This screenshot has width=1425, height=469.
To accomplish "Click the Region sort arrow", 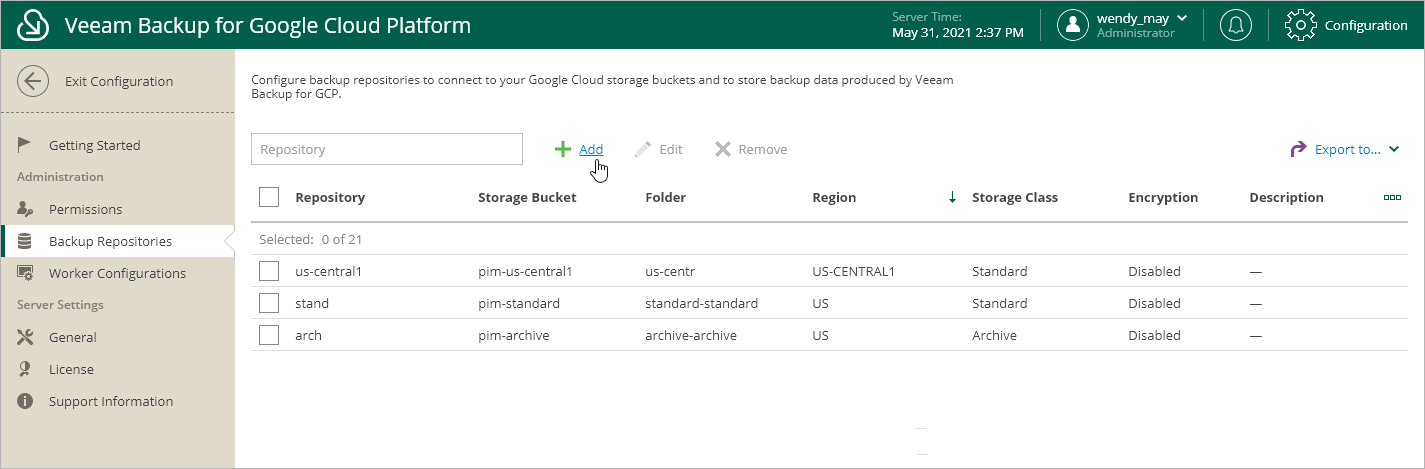I will [x=952, y=197].
